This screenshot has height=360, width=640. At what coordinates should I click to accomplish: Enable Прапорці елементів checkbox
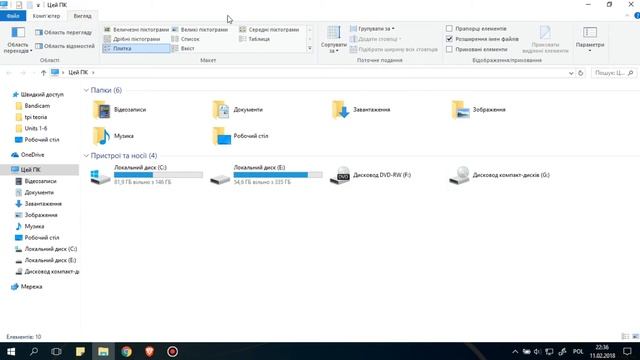[449, 29]
